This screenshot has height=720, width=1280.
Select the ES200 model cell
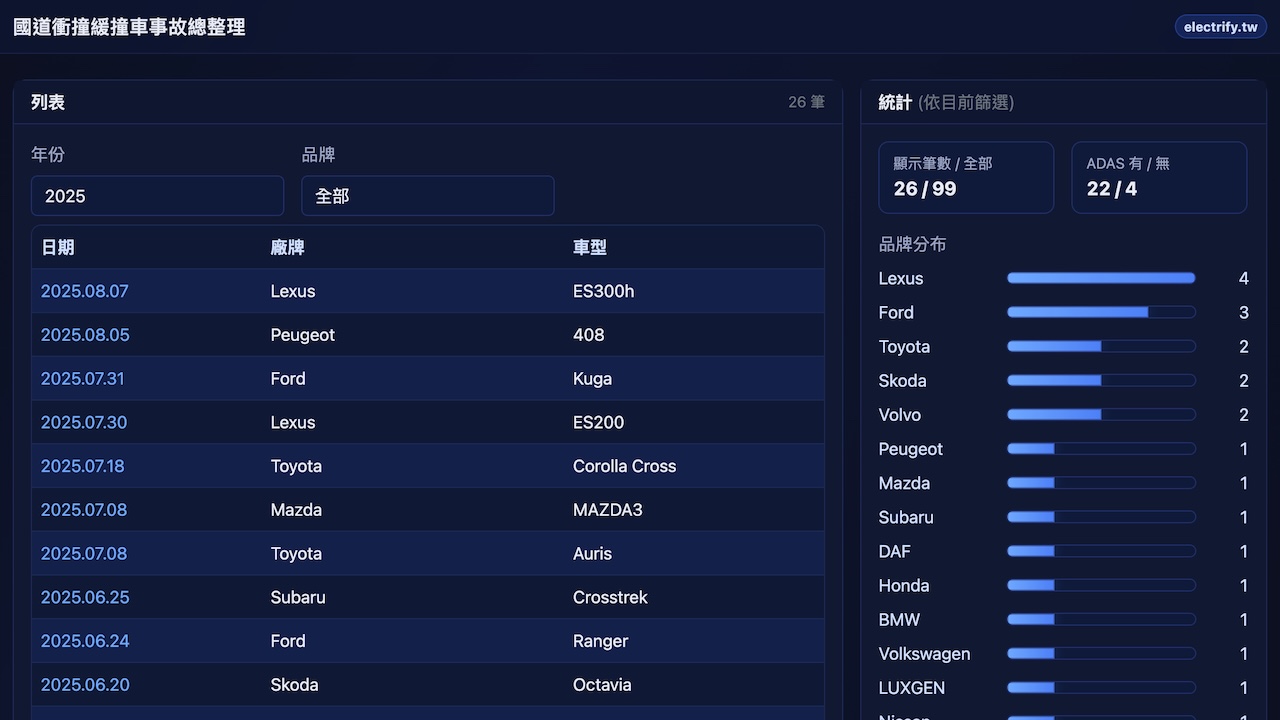point(599,423)
